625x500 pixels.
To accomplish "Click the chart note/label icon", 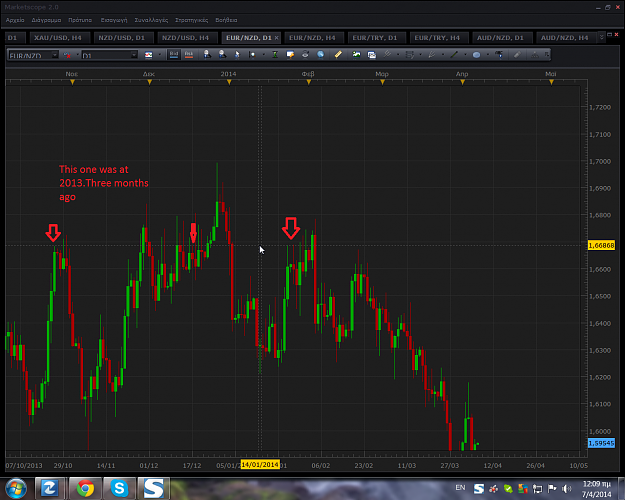I will [290, 54].
